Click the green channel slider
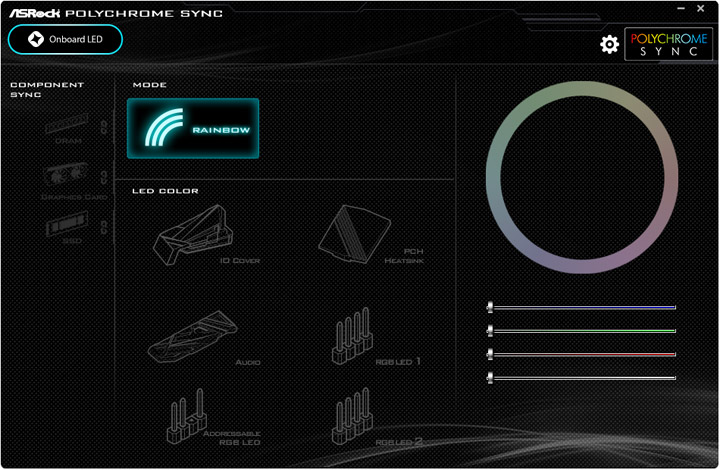Screen dimensions: 720x470 pyautogui.click(x=581, y=330)
